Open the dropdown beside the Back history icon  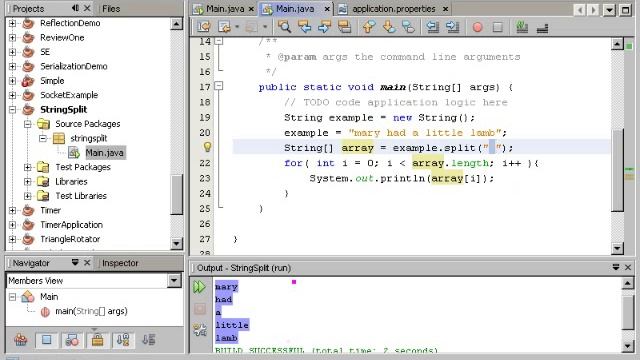(x=237, y=27)
